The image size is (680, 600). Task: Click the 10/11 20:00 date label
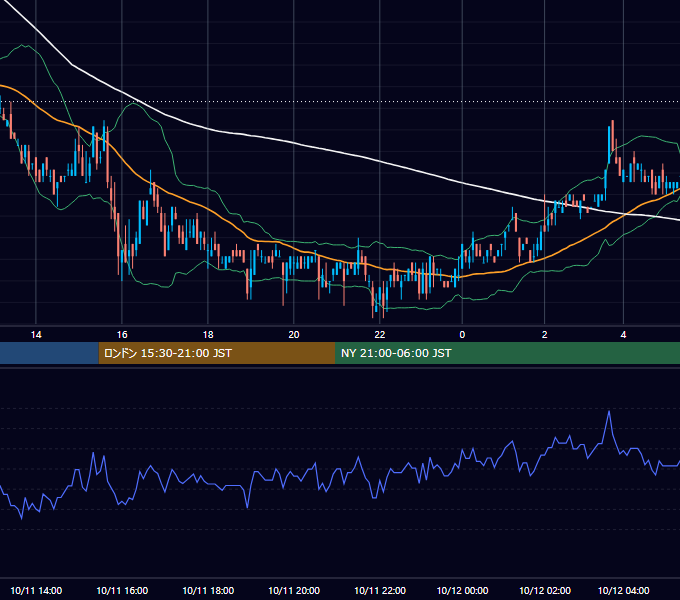pos(294,590)
